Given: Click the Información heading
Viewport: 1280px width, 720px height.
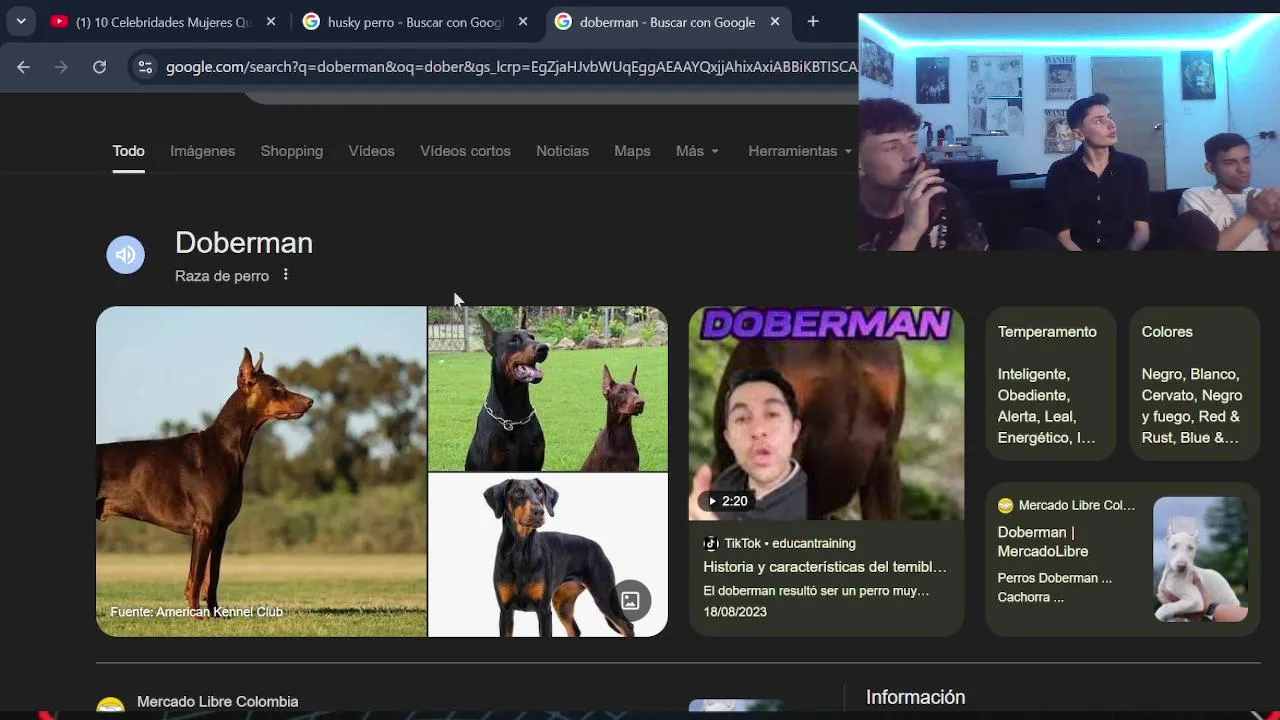Looking at the screenshot, I should click(x=915, y=697).
